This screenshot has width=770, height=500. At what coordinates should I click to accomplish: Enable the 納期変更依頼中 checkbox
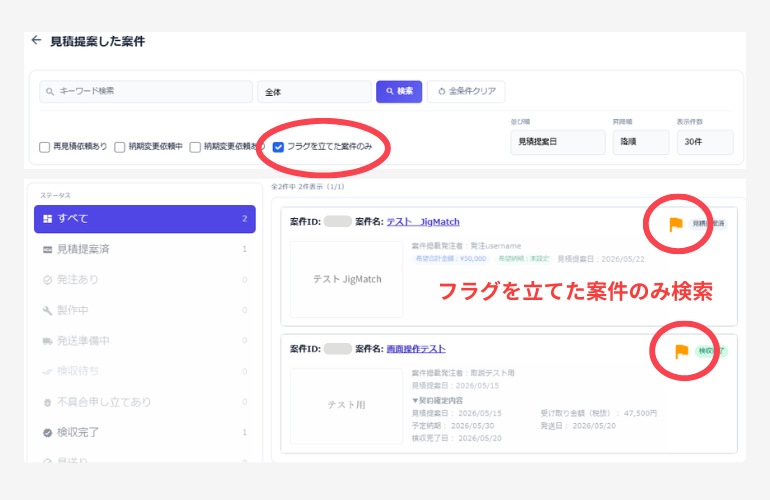pyautogui.click(x=120, y=147)
